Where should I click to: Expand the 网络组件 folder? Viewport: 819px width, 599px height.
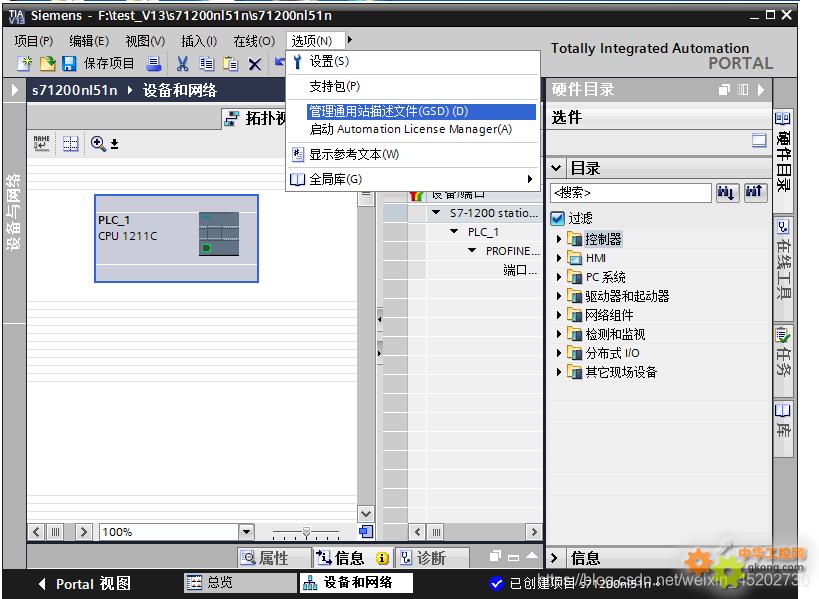point(559,315)
